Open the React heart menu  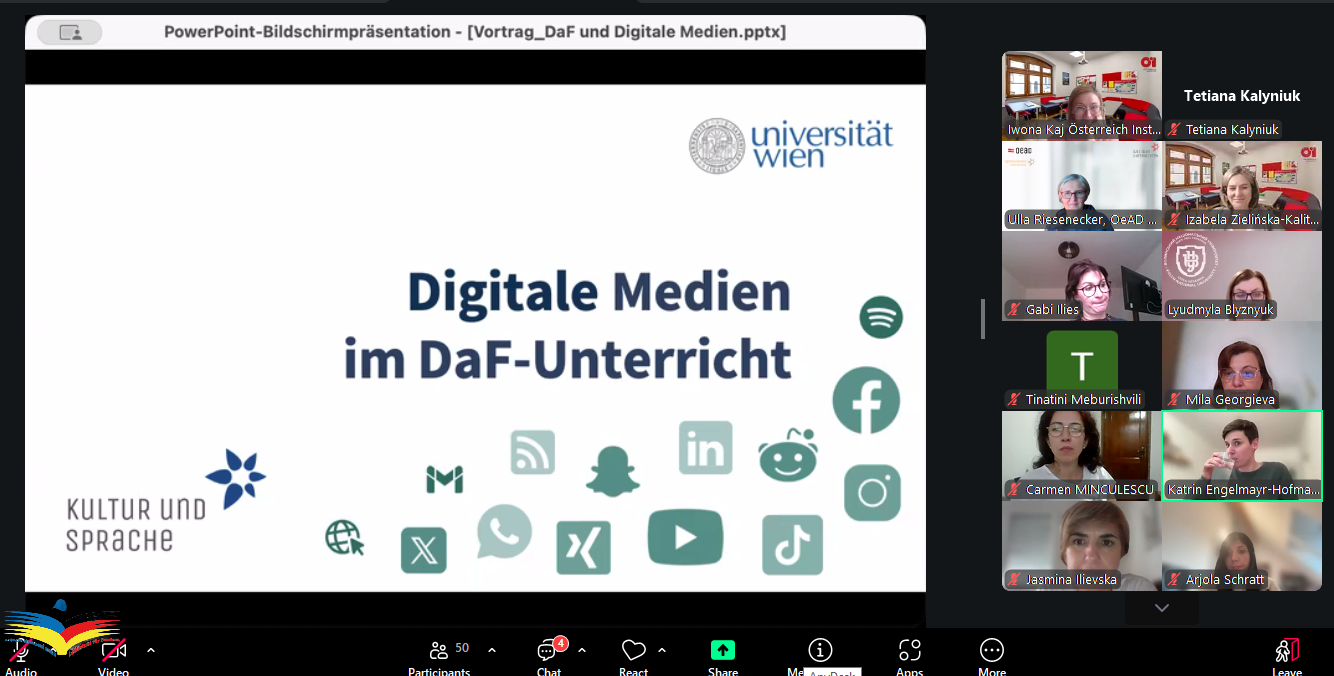pos(633,654)
